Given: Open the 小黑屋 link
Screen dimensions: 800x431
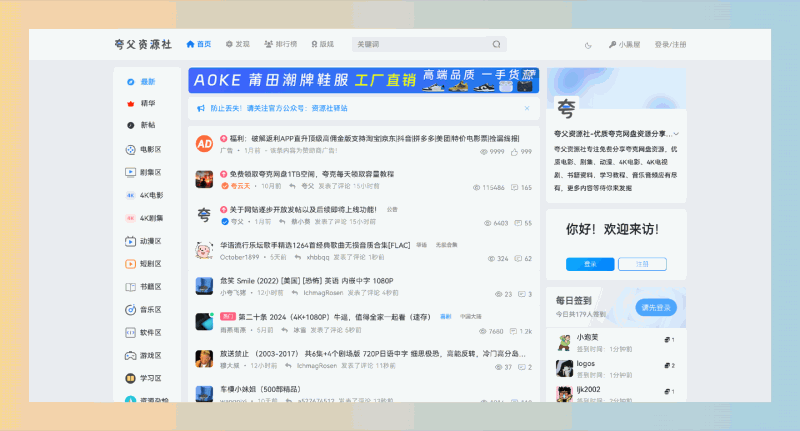Looking at the screenshot, I should pos(624,44).
